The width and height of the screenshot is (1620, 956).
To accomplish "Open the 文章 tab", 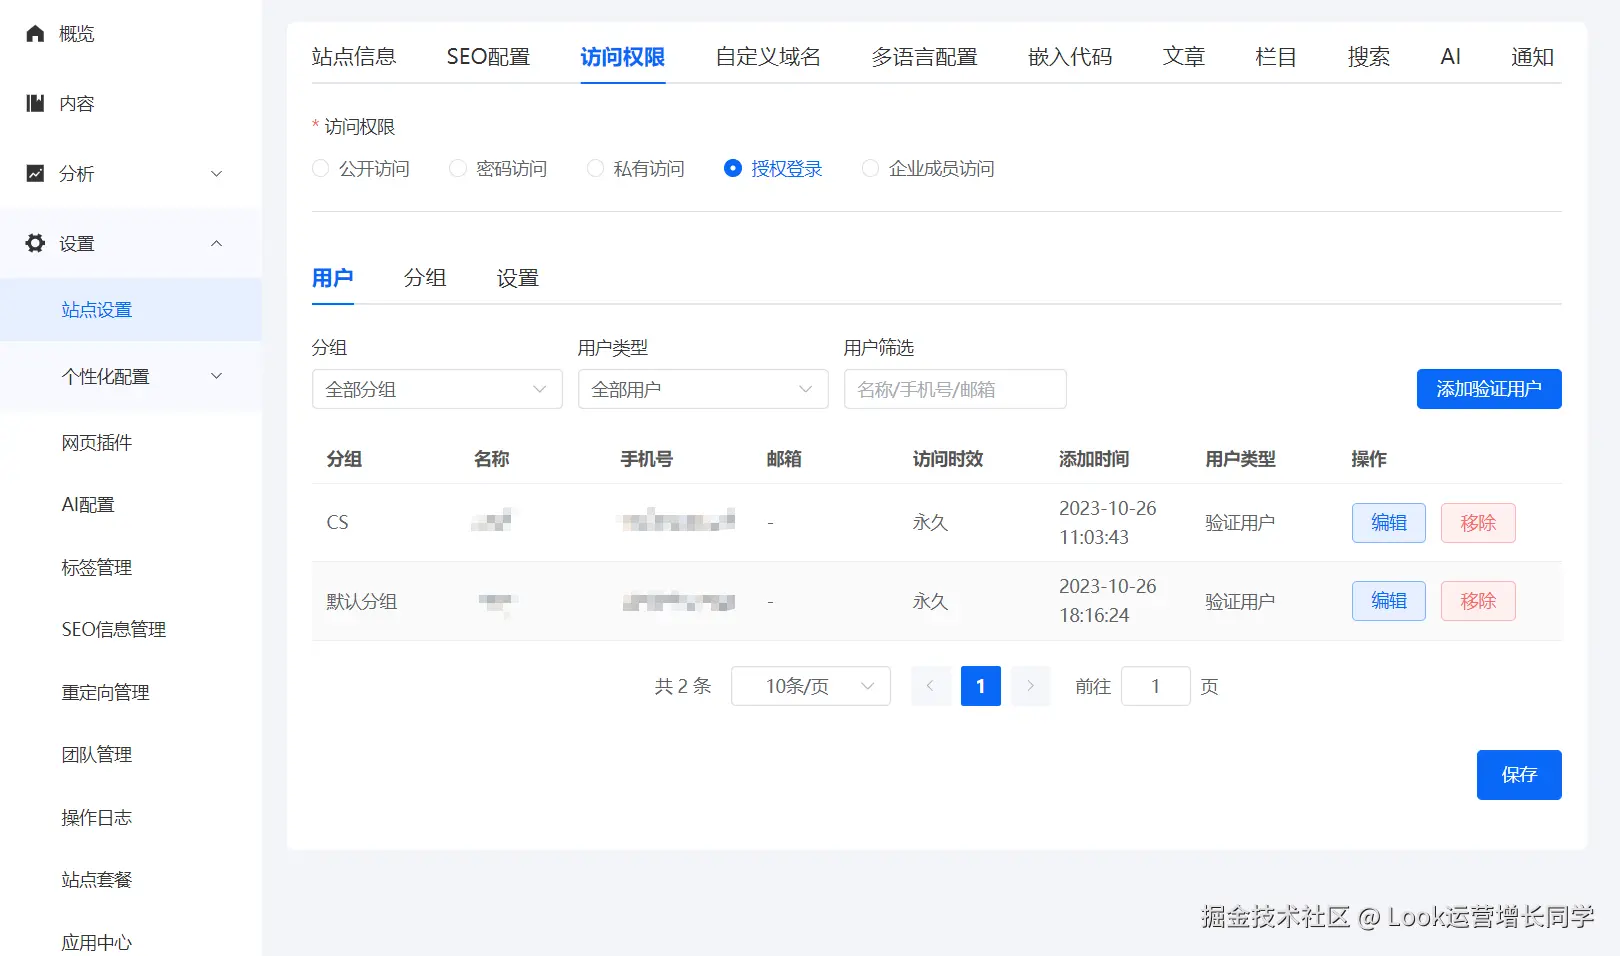I will point(1184,57).
